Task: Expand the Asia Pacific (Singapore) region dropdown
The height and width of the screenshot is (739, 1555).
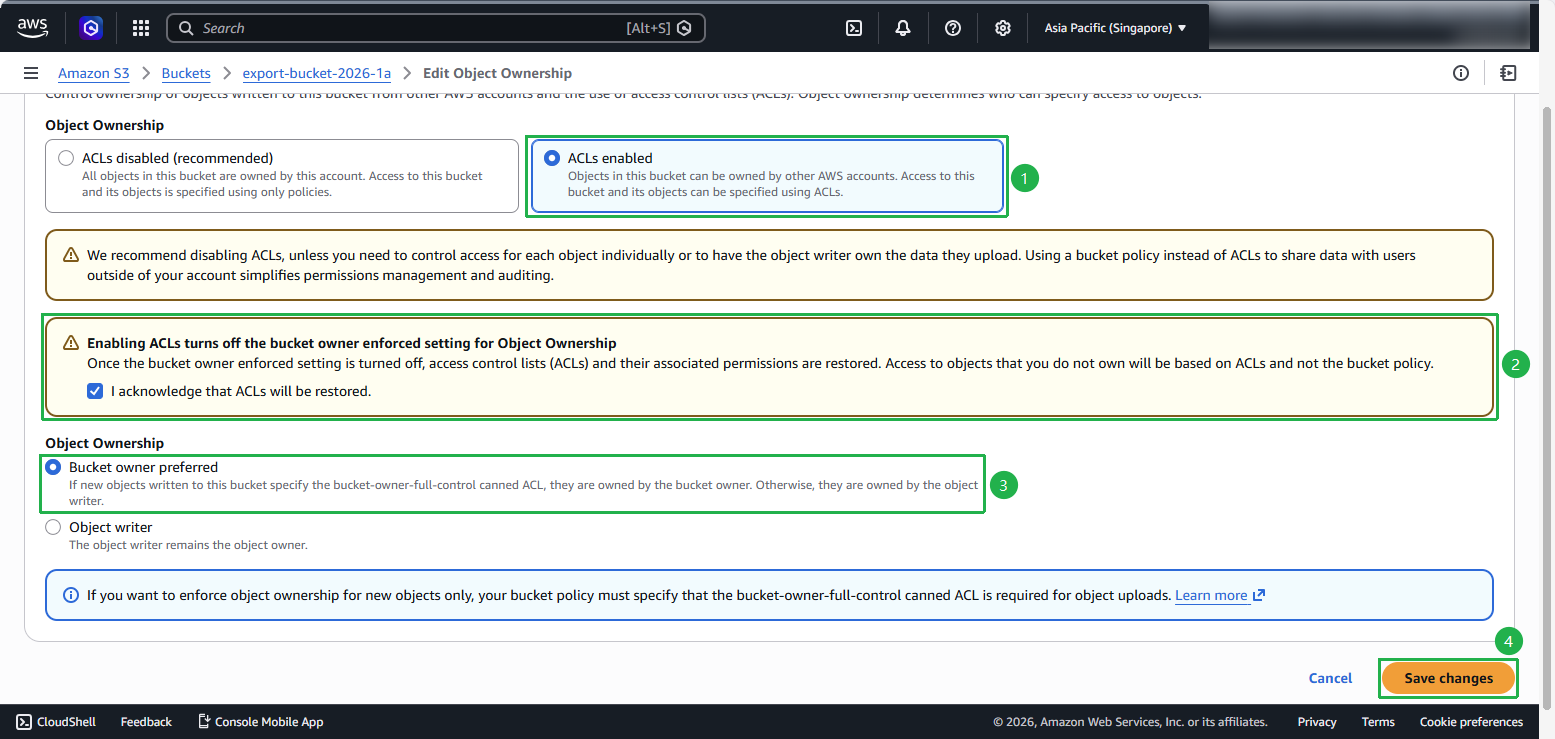Action: click(x=1115, y=28)
